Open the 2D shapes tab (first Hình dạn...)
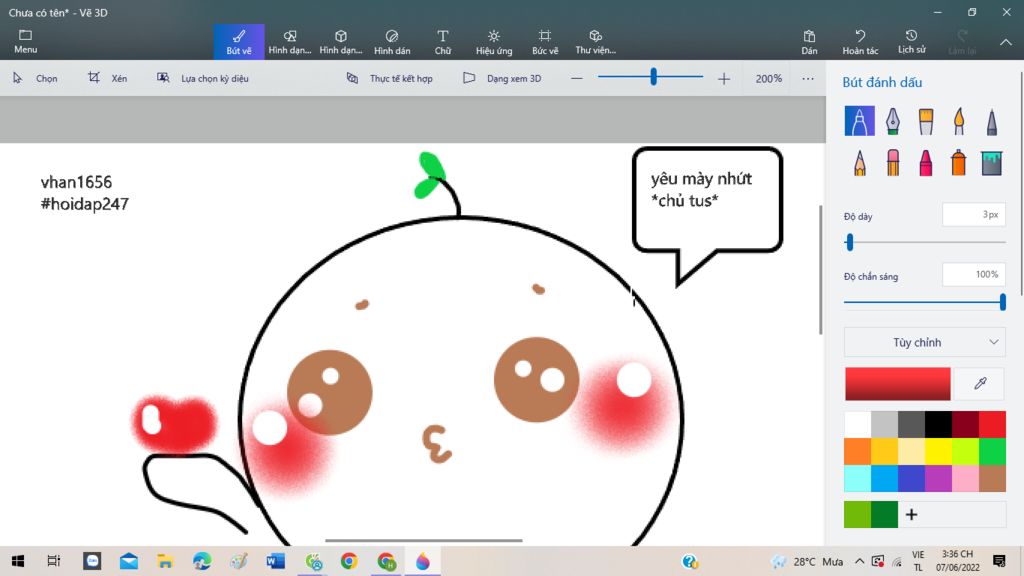Image resolution: width=1024 pixels, height=576 pixels. (x=290, y=42)
